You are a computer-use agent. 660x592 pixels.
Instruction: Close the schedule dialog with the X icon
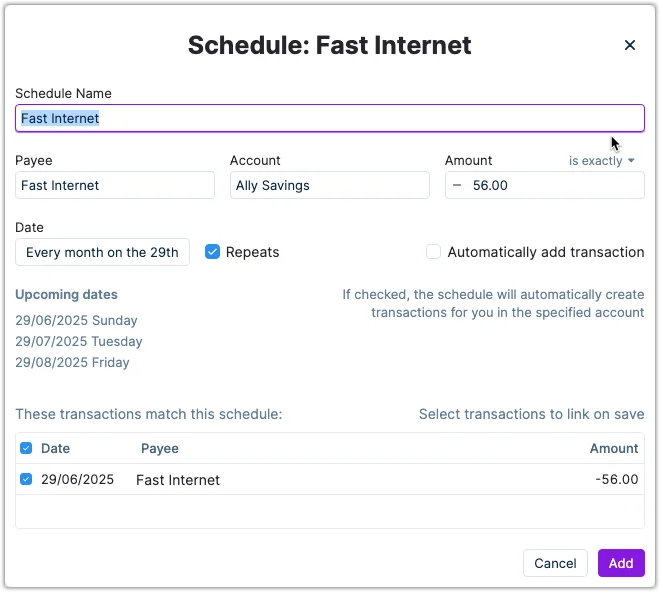[x=630, y=45]
